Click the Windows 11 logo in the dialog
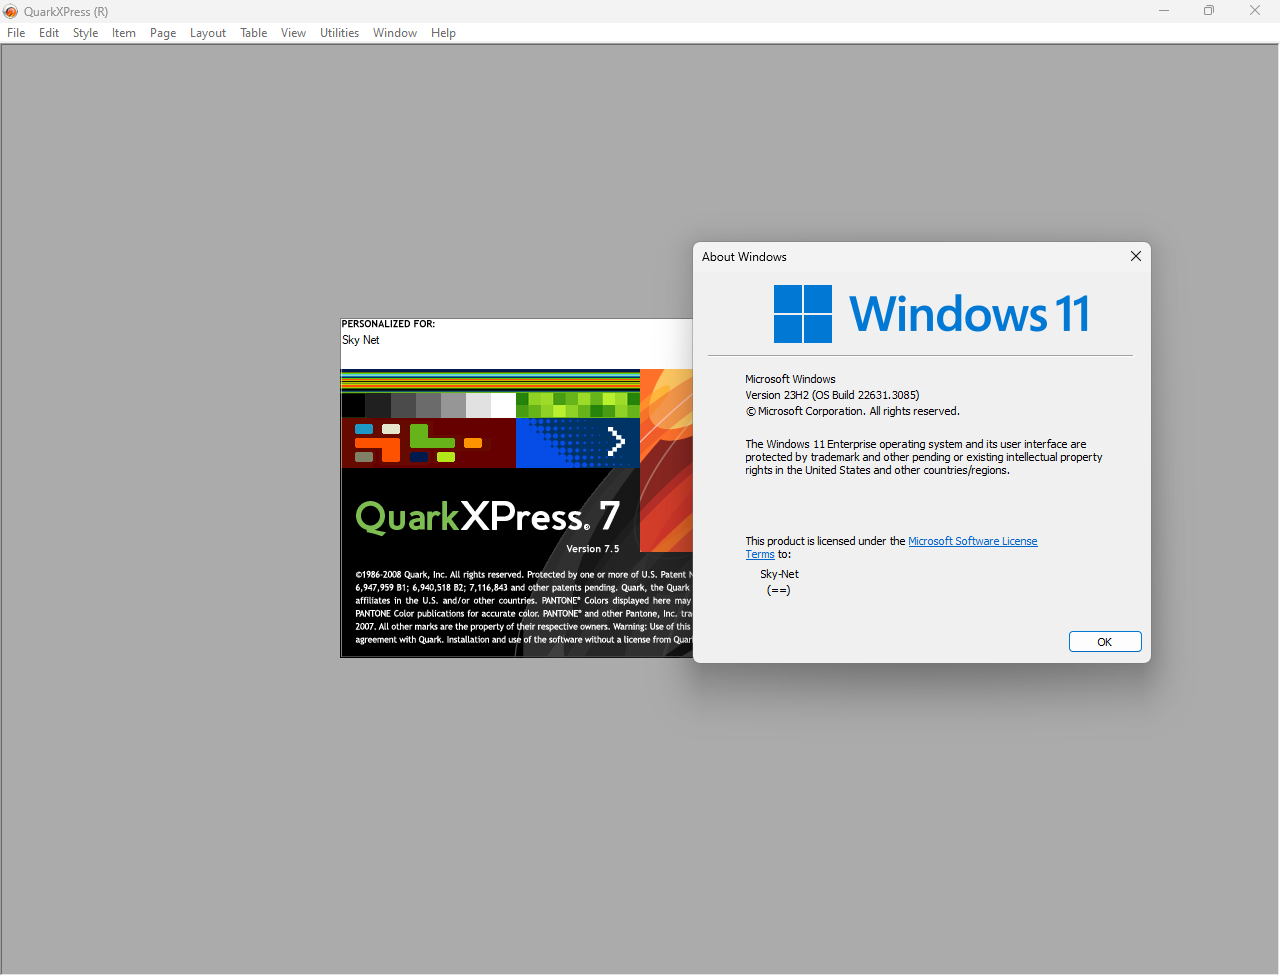The height and width of the screenshot is (976, 1280). point(931,314)
